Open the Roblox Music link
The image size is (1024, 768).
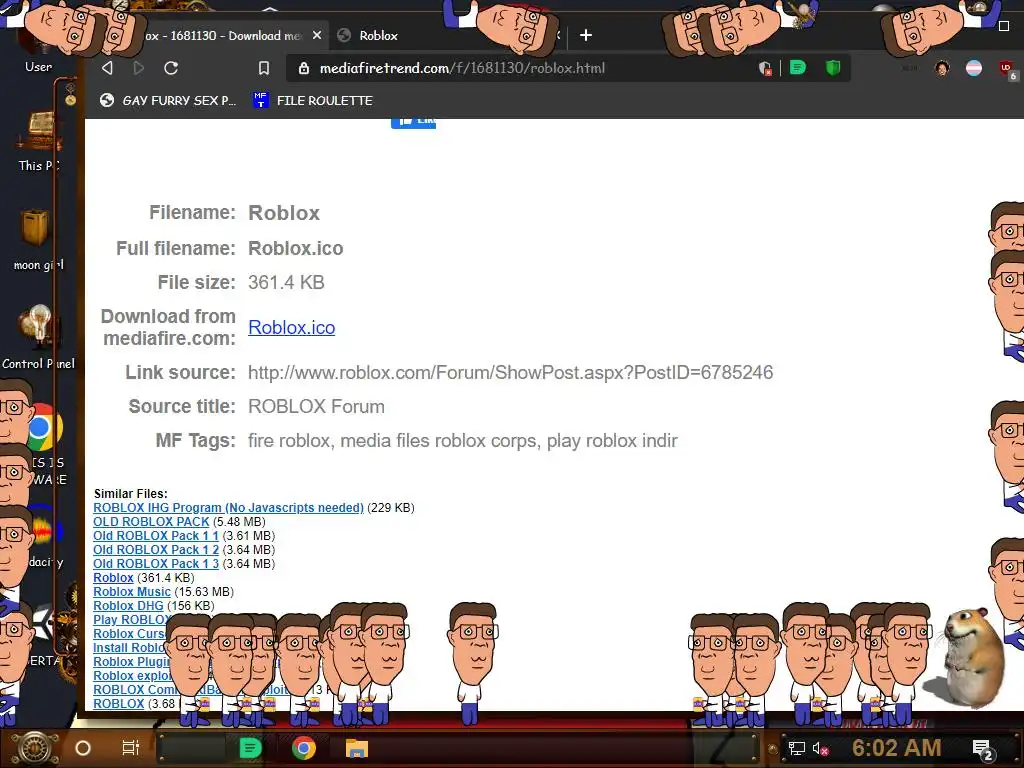click(132, 592)
